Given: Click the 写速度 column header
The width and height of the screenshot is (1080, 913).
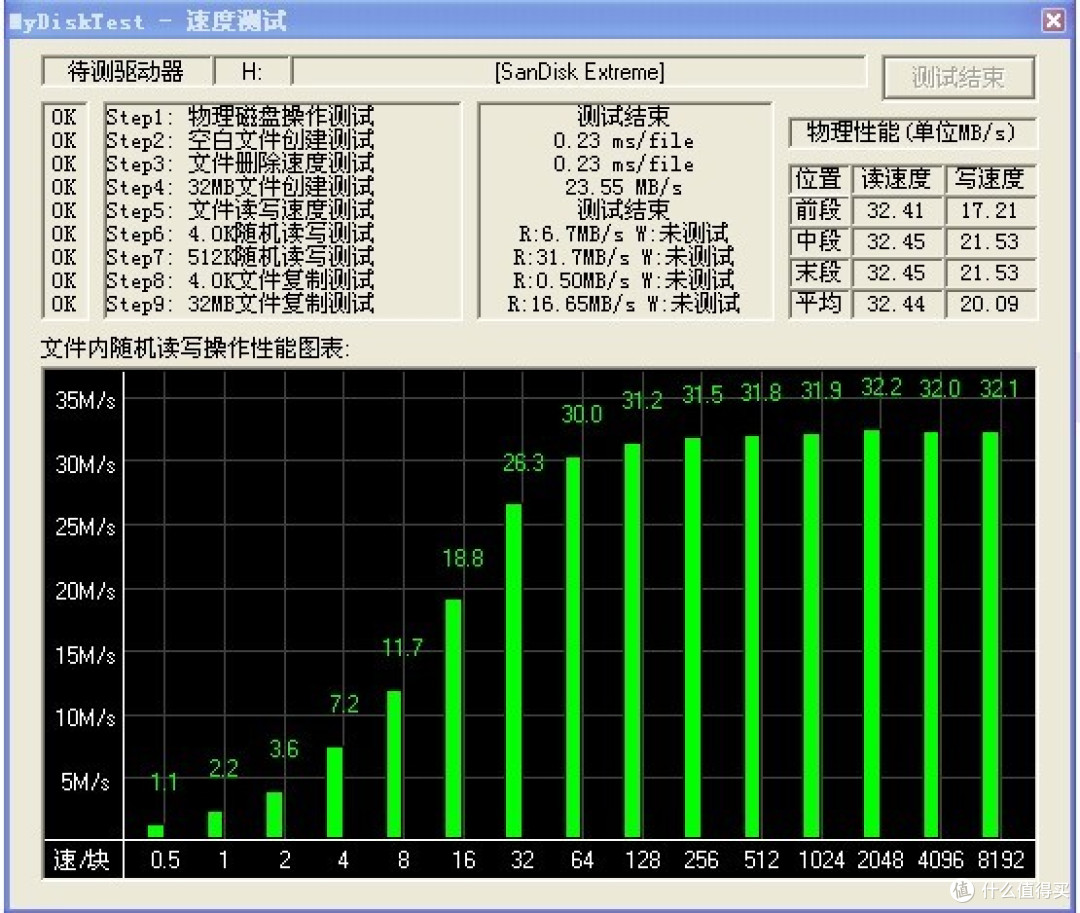Looking at the screenshot, I should (989, 179).
